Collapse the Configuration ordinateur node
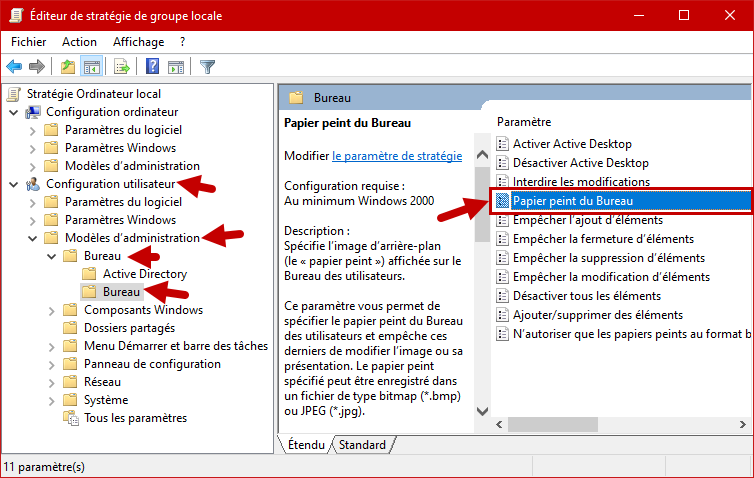This screenshot has width=754, height=478. tap(14, 113)
